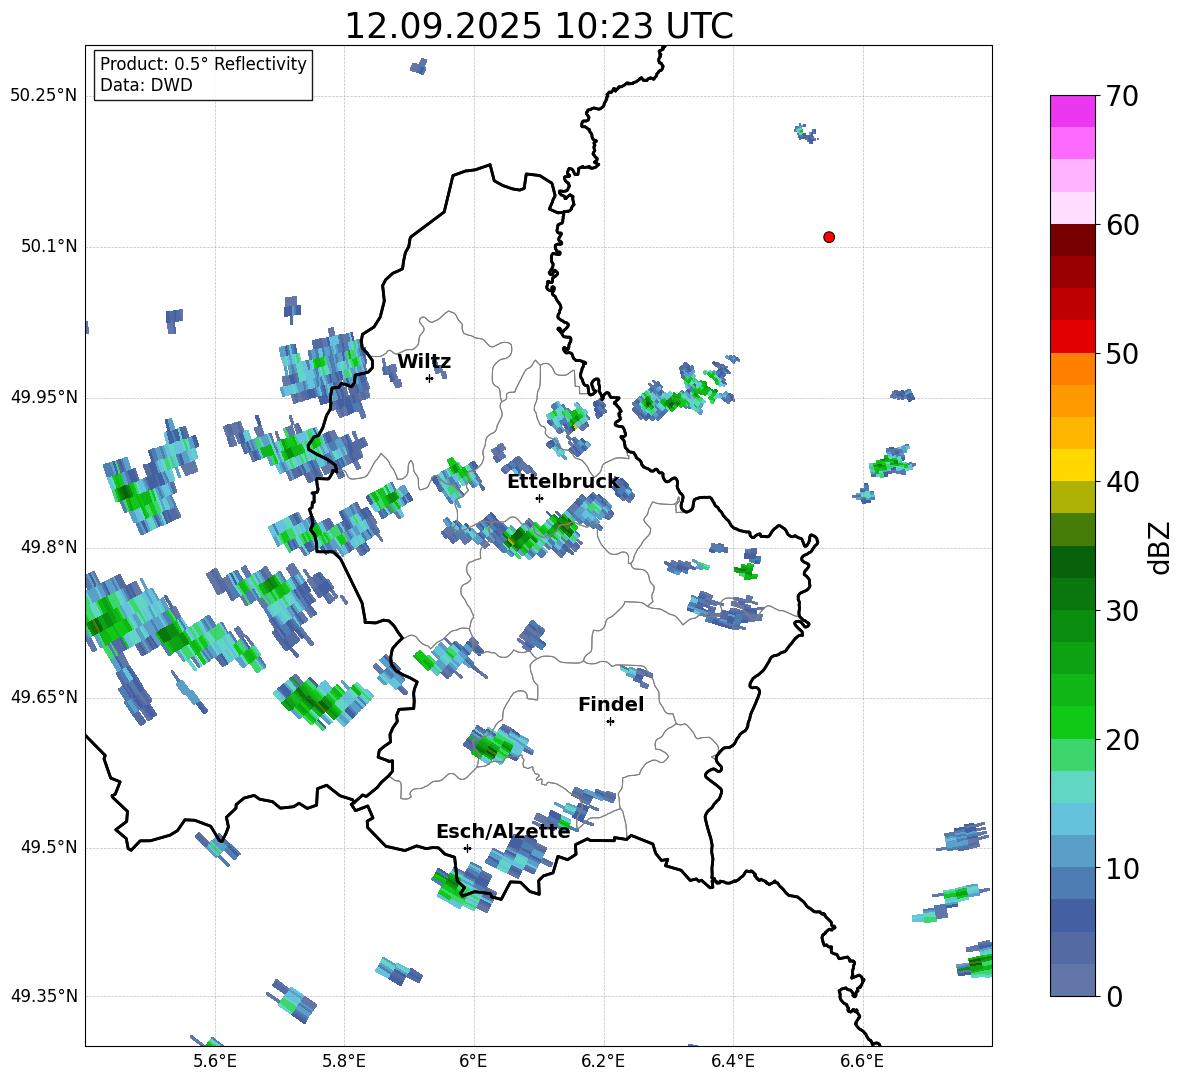
Task: Click the red radar site dot
Action: click(x=829, y=237)
